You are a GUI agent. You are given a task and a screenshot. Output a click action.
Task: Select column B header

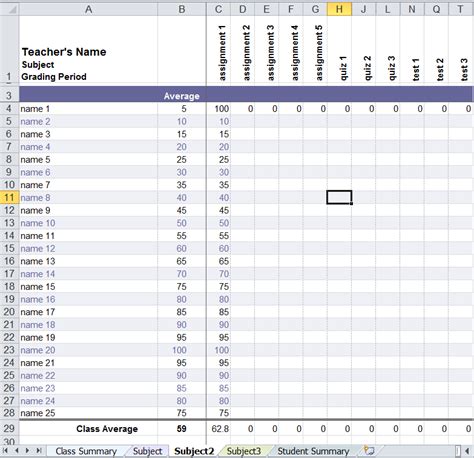click(182, 9)
